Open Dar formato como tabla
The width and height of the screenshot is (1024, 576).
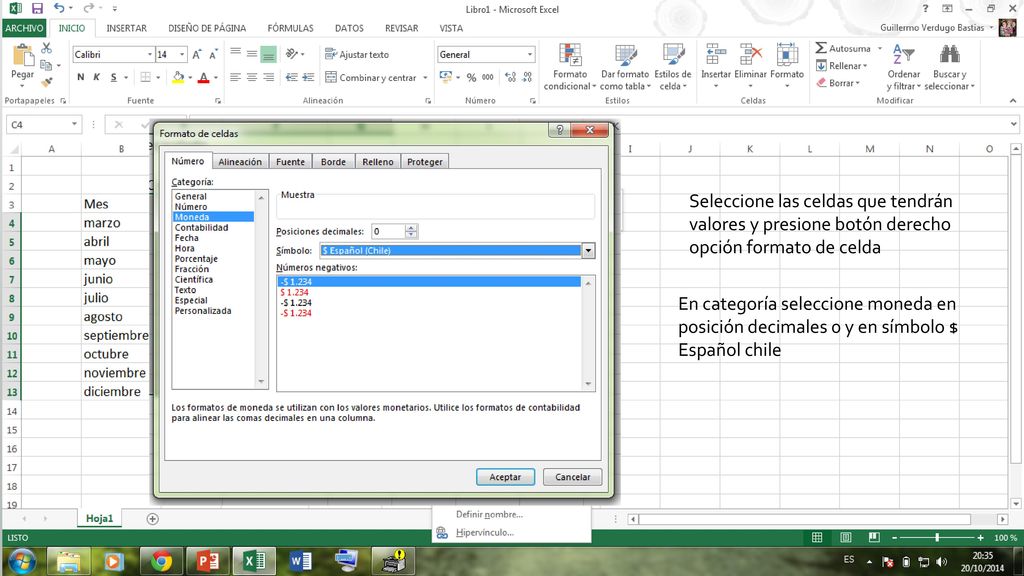point(625,67)
